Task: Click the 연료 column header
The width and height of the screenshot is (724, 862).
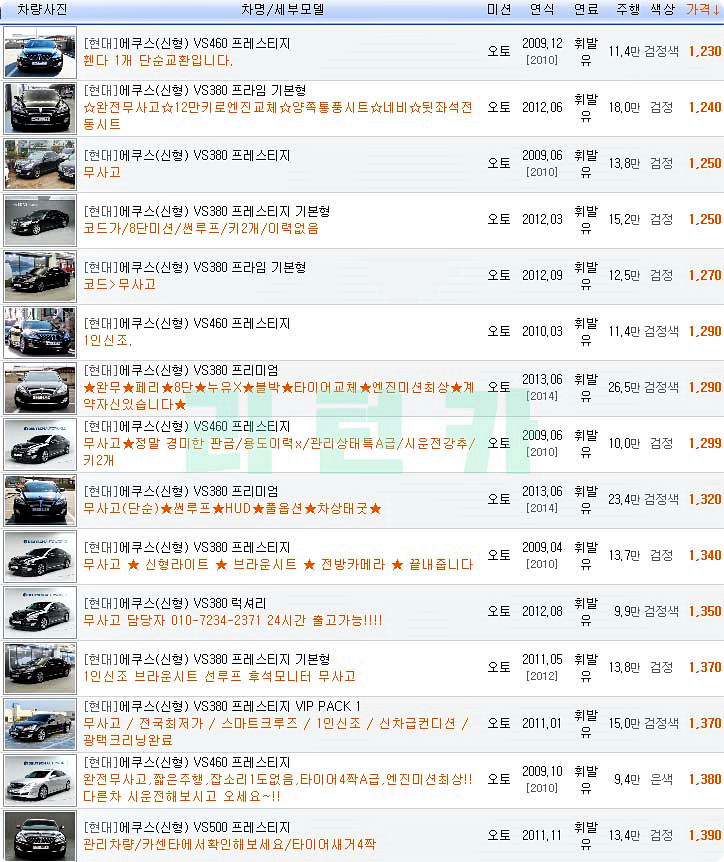Action: [x=586, y=9]
